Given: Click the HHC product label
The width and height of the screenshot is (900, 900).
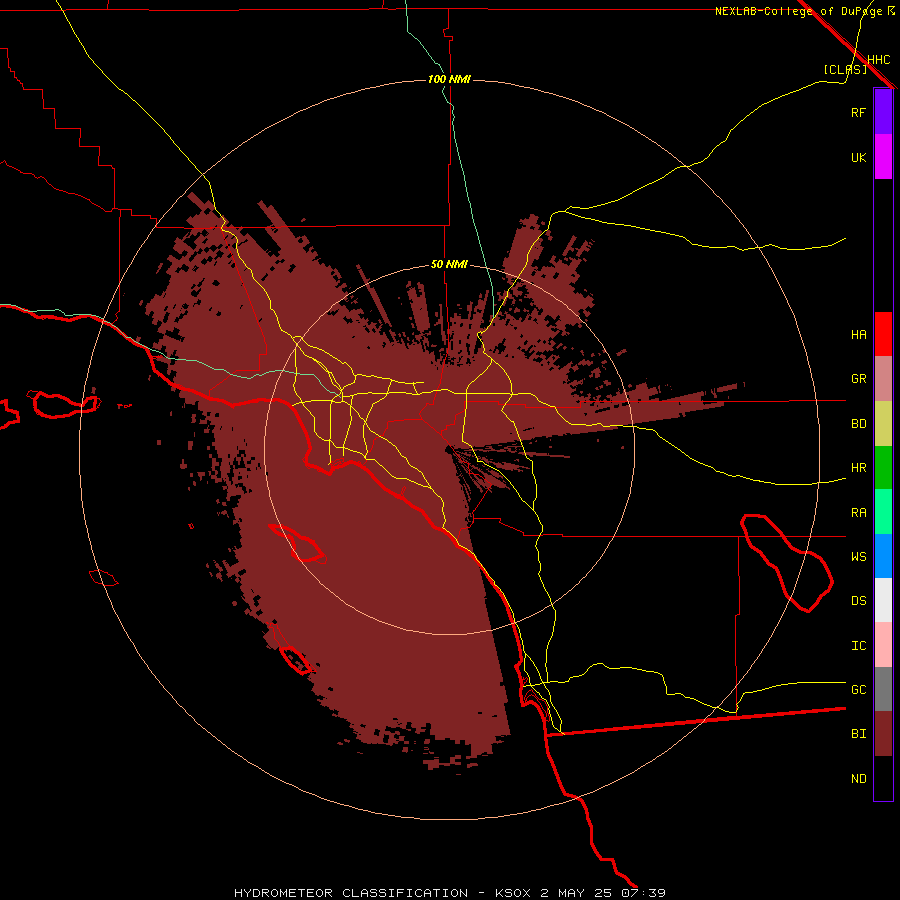Looking at the screenshot, I should point(878,60).
